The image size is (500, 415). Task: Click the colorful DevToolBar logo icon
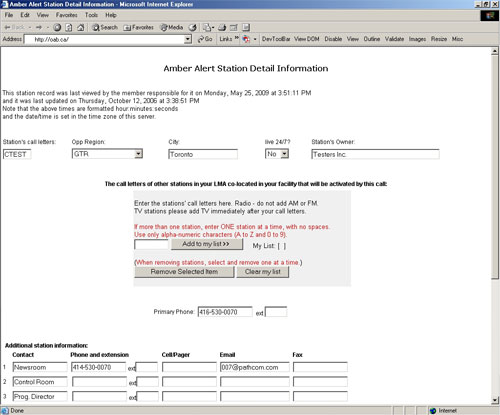tap(246, 39)
